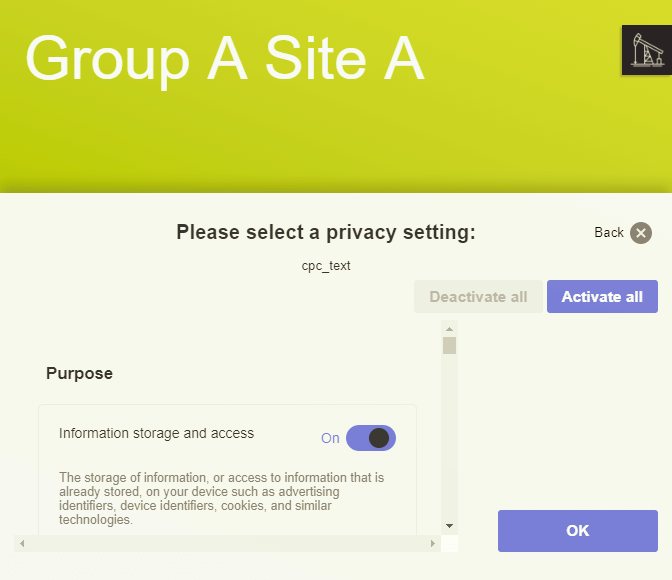This screenshot has height=580, width=672.
Task: Click the Group A Site A heading
Action: (225, 58)
